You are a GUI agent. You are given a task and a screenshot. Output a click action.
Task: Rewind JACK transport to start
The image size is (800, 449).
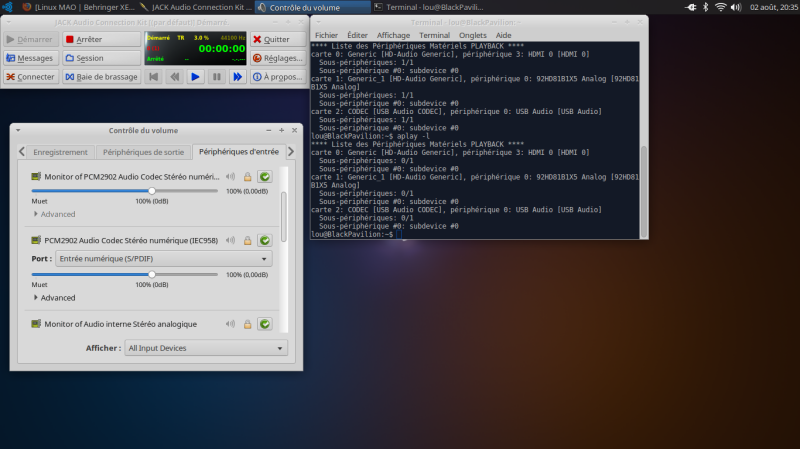[154, 77]
